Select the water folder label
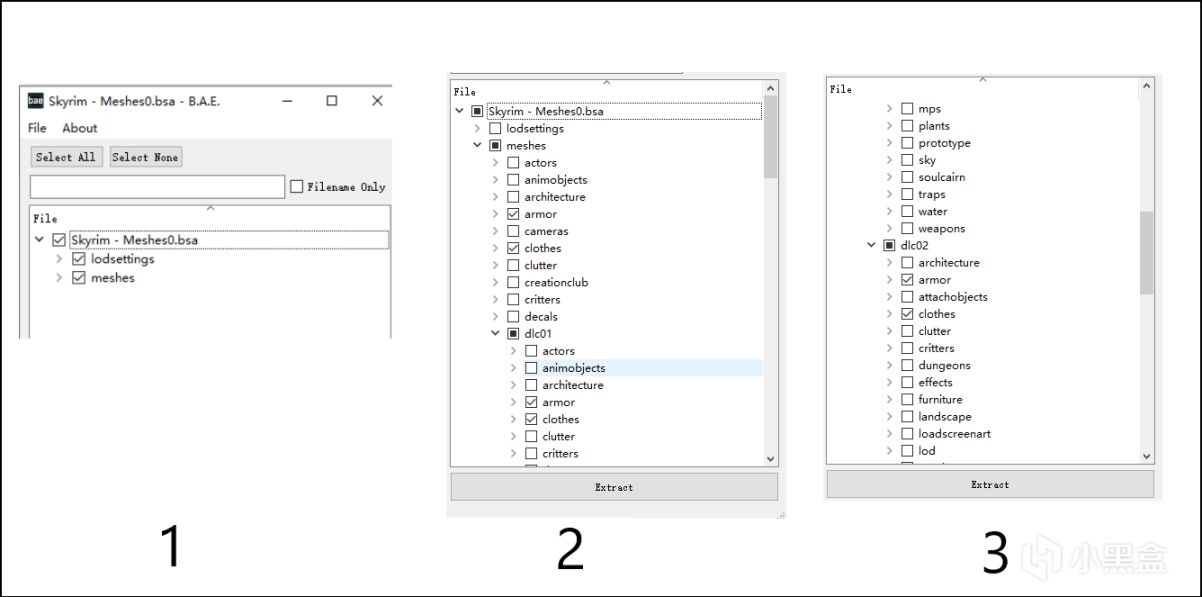 coord(933,211)
